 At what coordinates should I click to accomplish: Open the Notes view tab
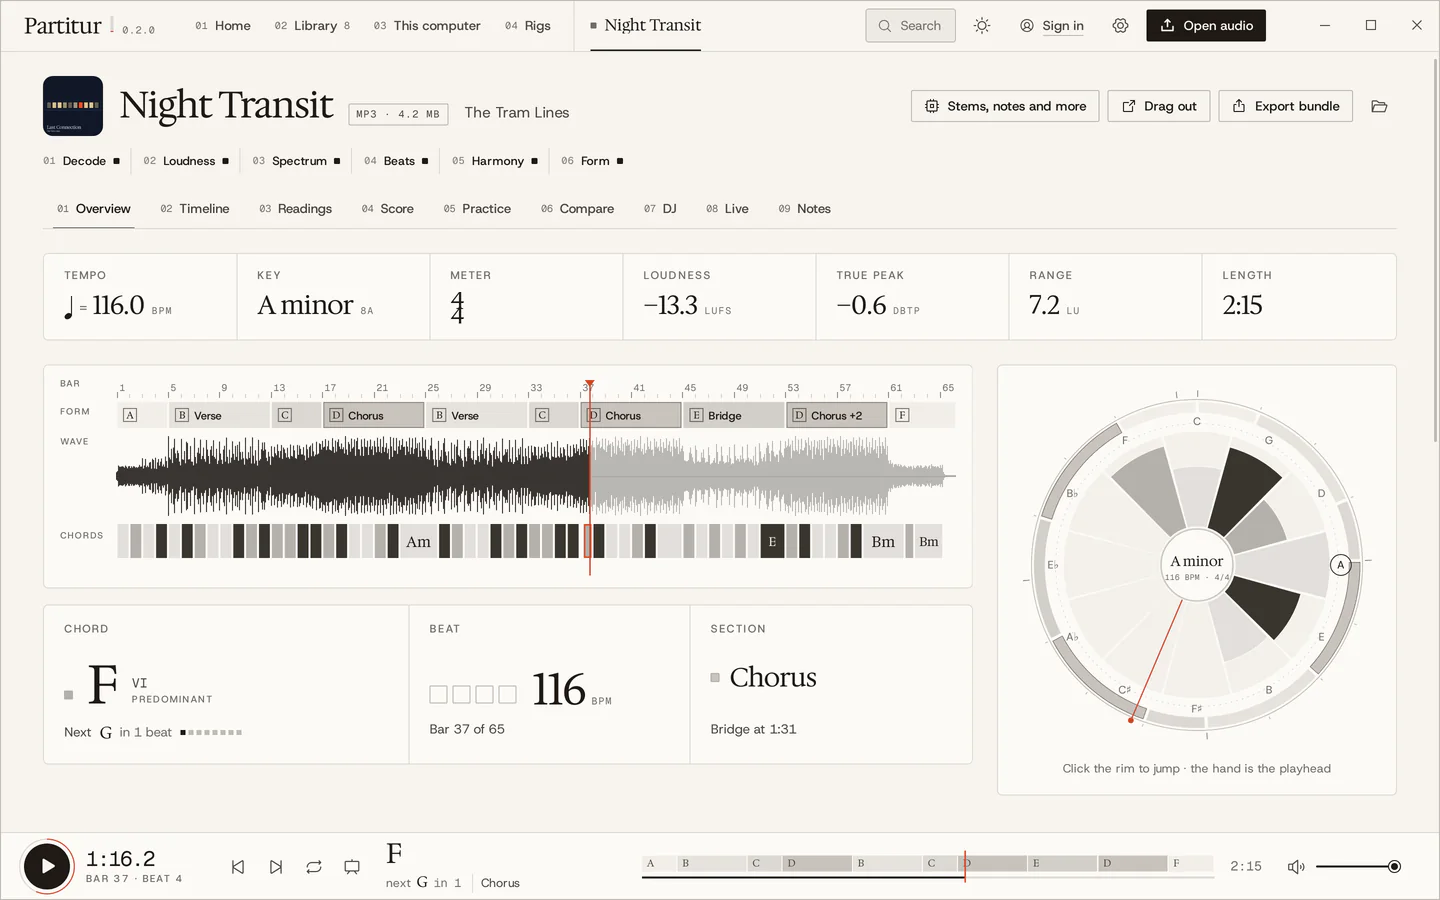point(804,209)
